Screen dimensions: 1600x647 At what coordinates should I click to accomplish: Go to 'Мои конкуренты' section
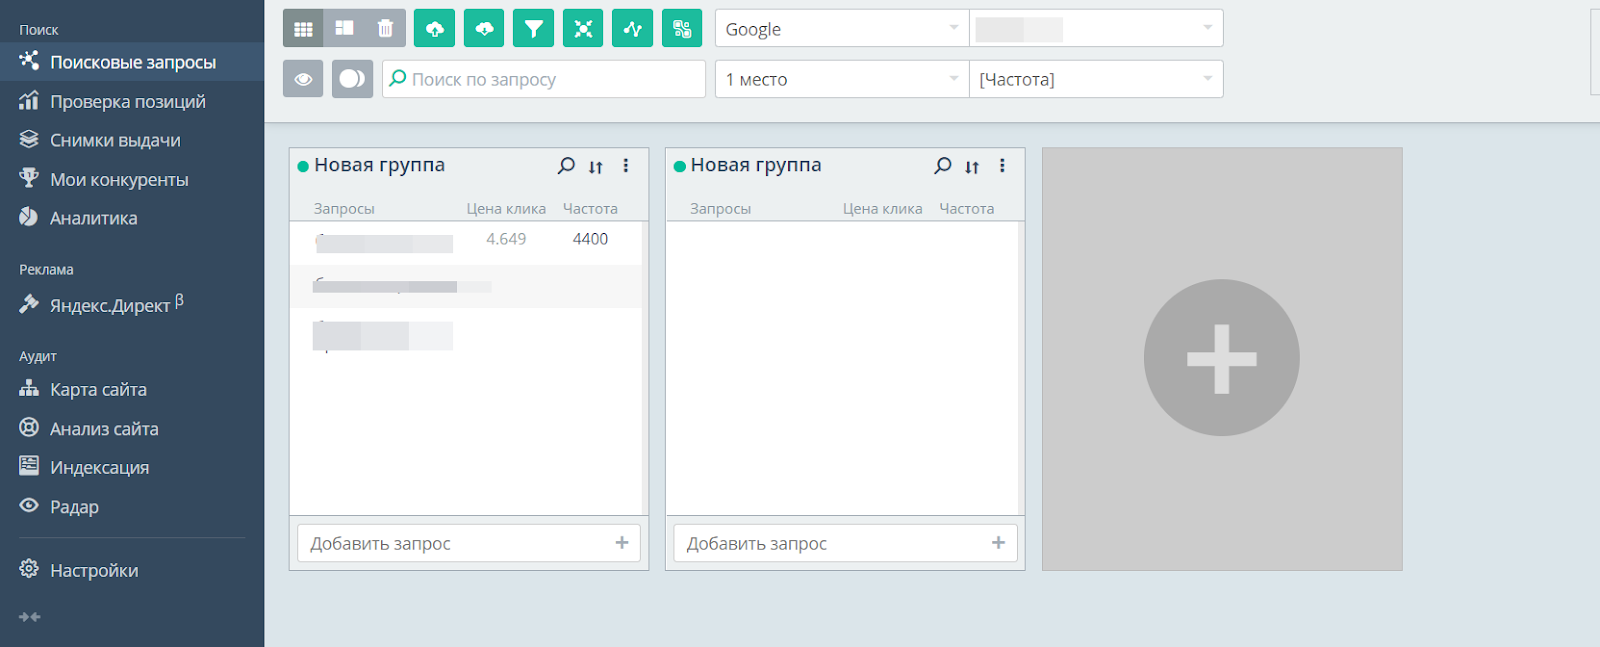119,180
